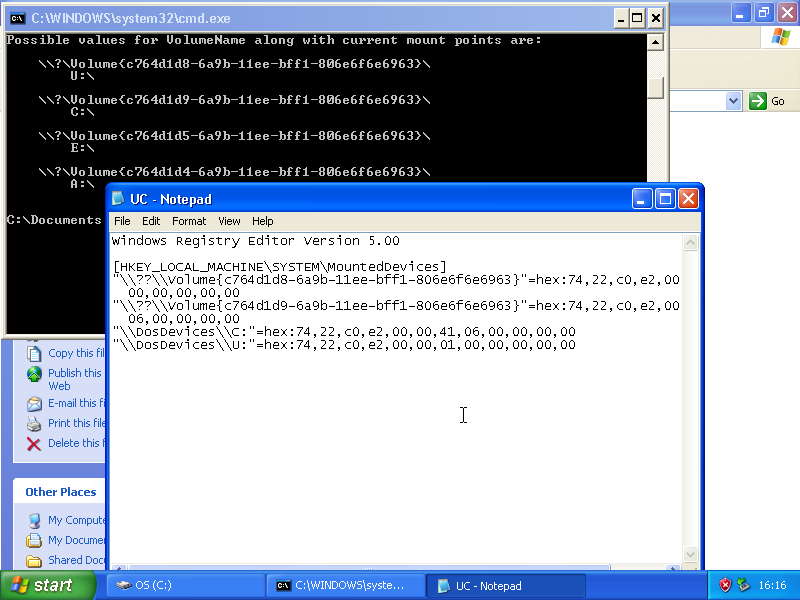
Task: Click 'Windows Registry Editor Version 5.00' in Notepad
Action: coord(256,241)
